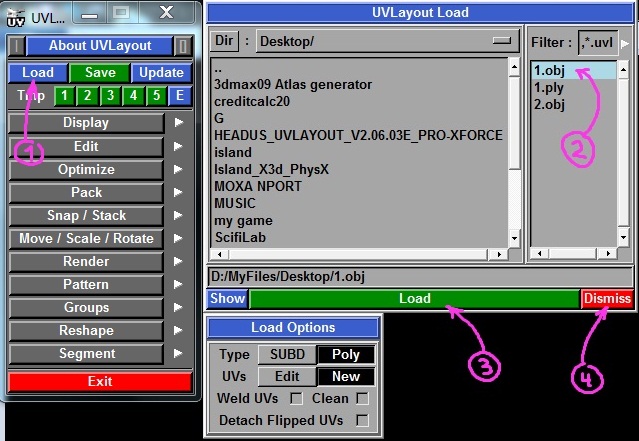The image size is (639, 441).
Task: Click the UVLayout app icon in title bar
Action: [17, 17]
